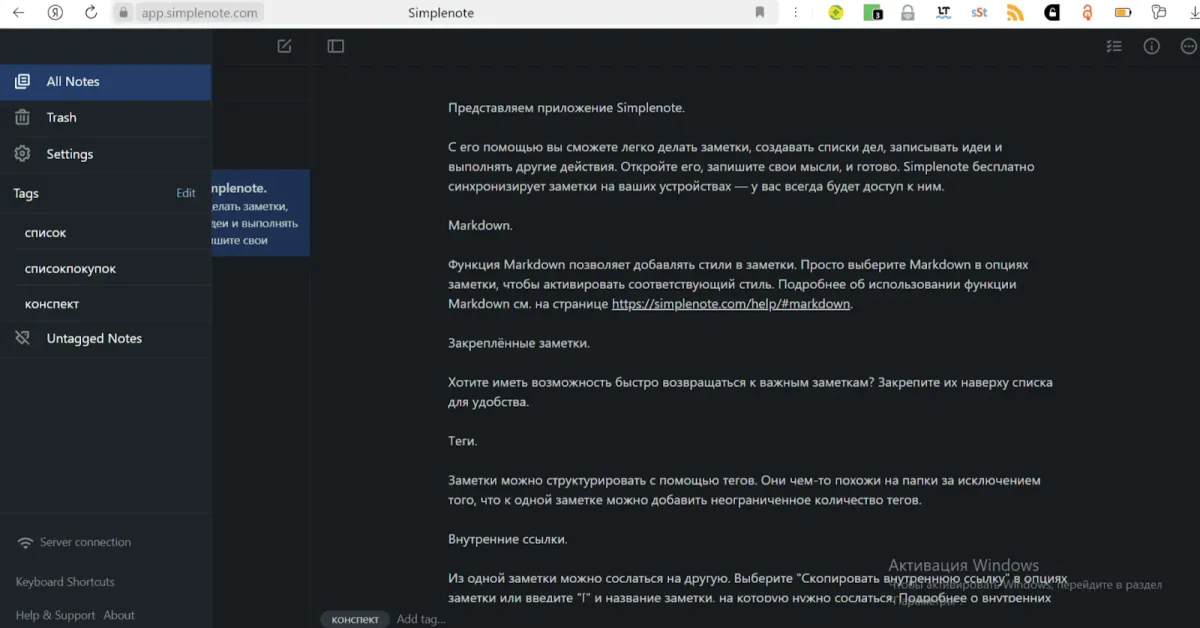Create a new note with the compose icon
Screen dimensions: 1200x628
284,46
